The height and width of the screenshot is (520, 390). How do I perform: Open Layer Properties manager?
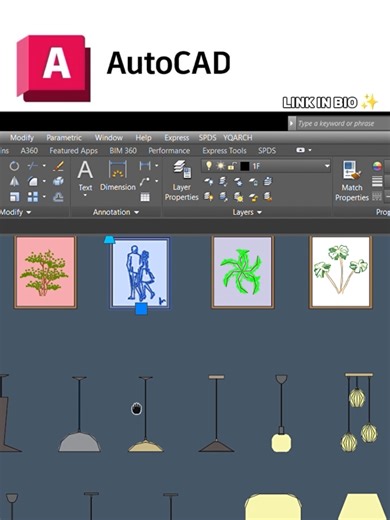click(x=182, y=181)
